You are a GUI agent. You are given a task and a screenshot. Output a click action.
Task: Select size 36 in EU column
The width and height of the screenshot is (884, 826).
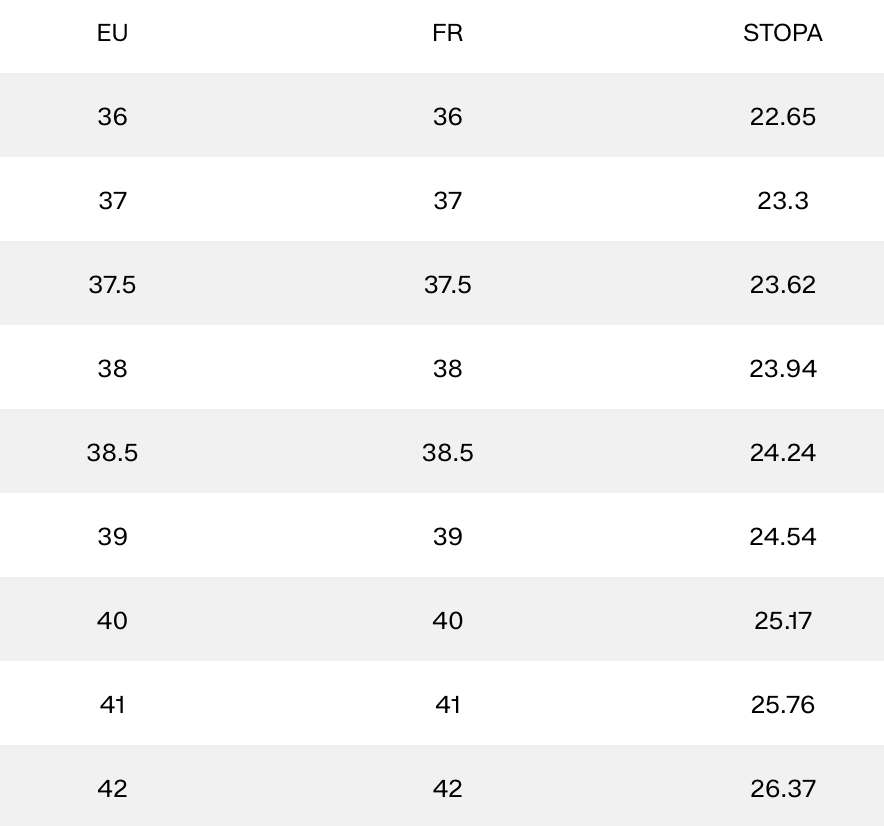(112, 117)
